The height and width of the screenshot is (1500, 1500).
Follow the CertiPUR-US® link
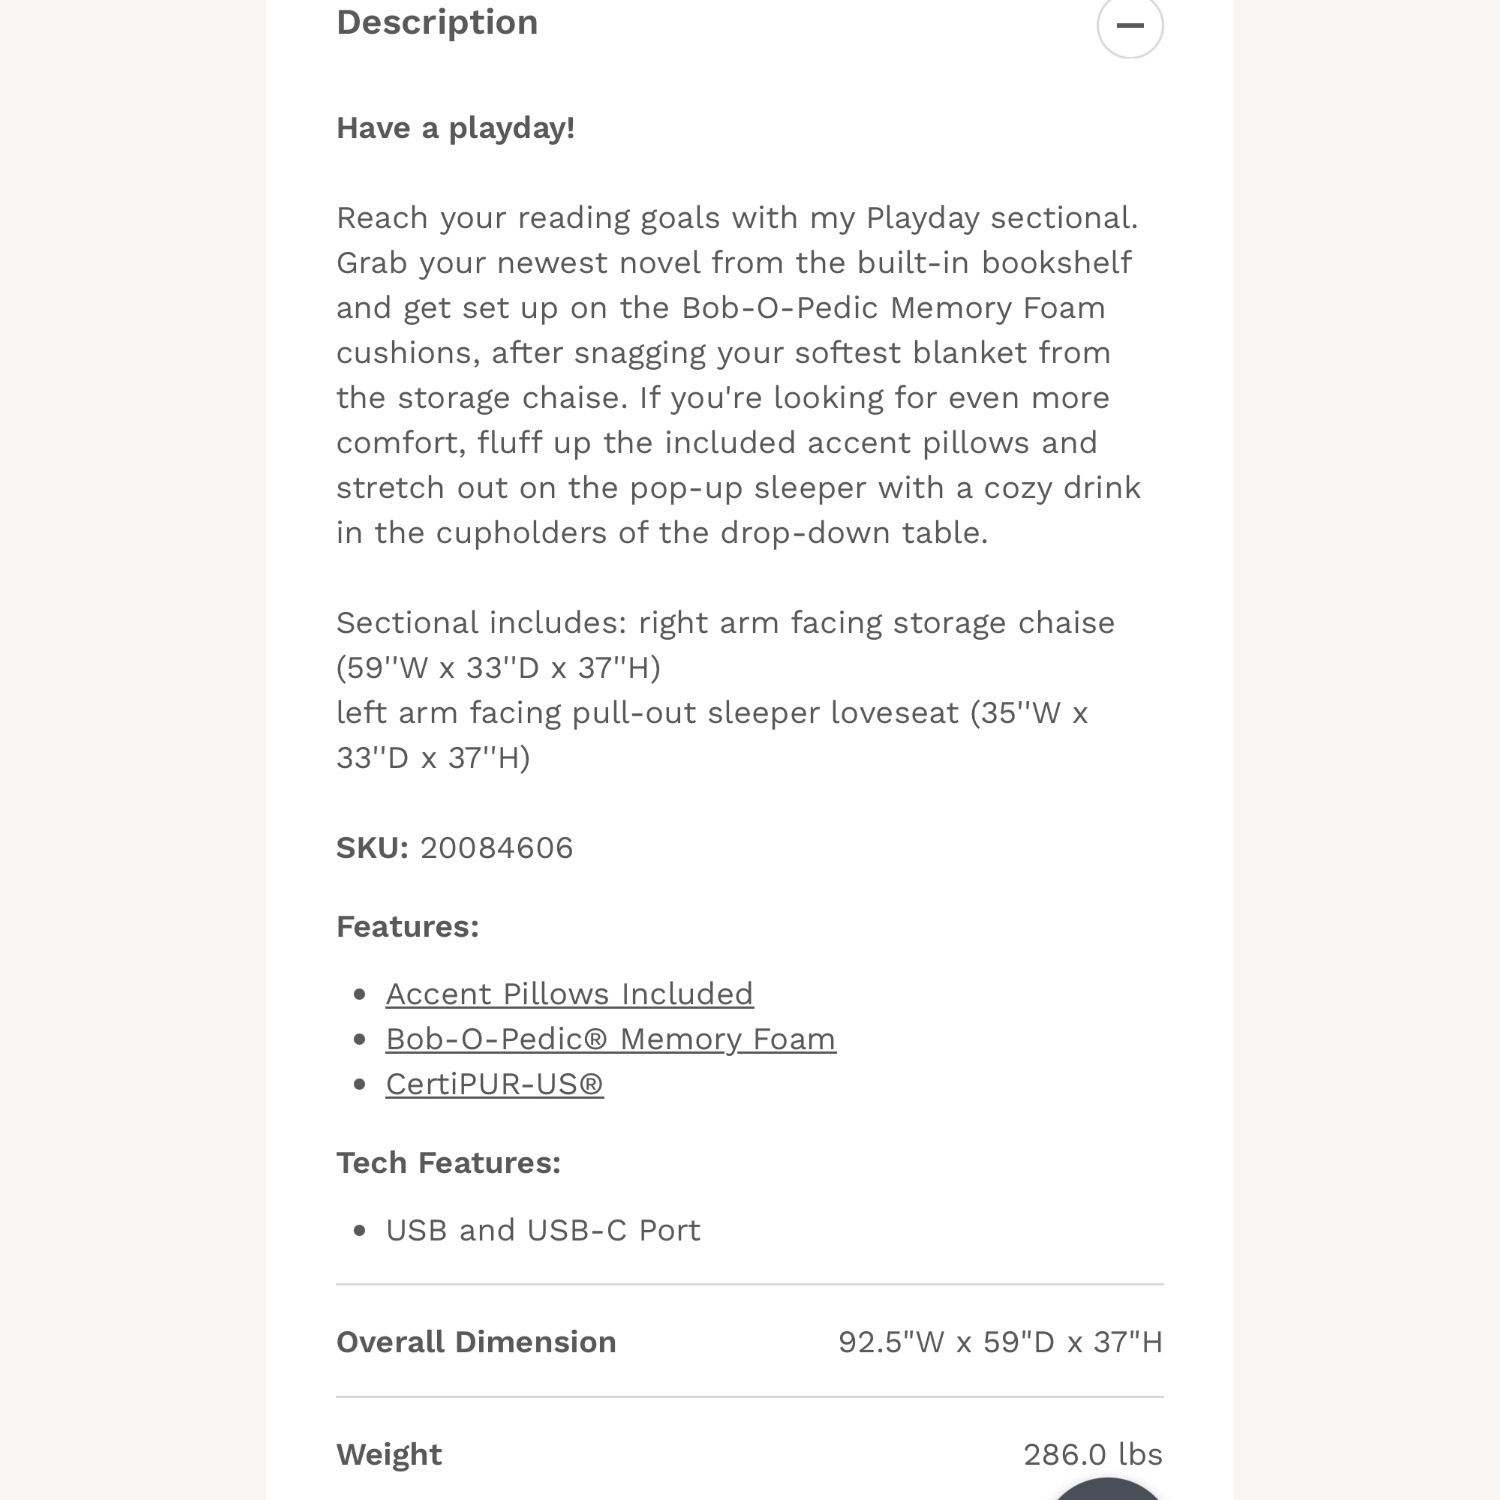494,1084
